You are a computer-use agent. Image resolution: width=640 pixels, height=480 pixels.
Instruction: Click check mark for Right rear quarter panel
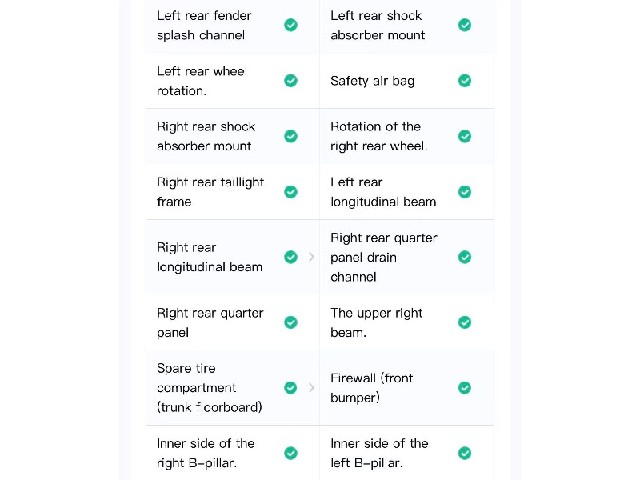pos(291,322)
